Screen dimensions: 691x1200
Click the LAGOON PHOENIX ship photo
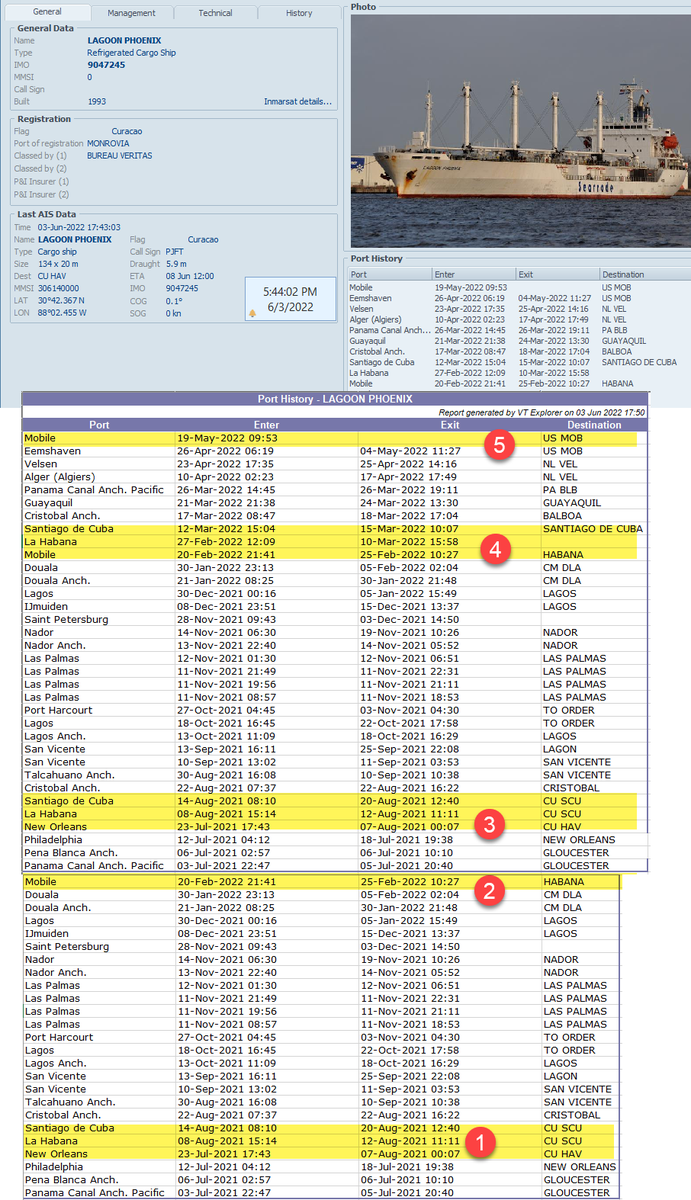(519, 130)
